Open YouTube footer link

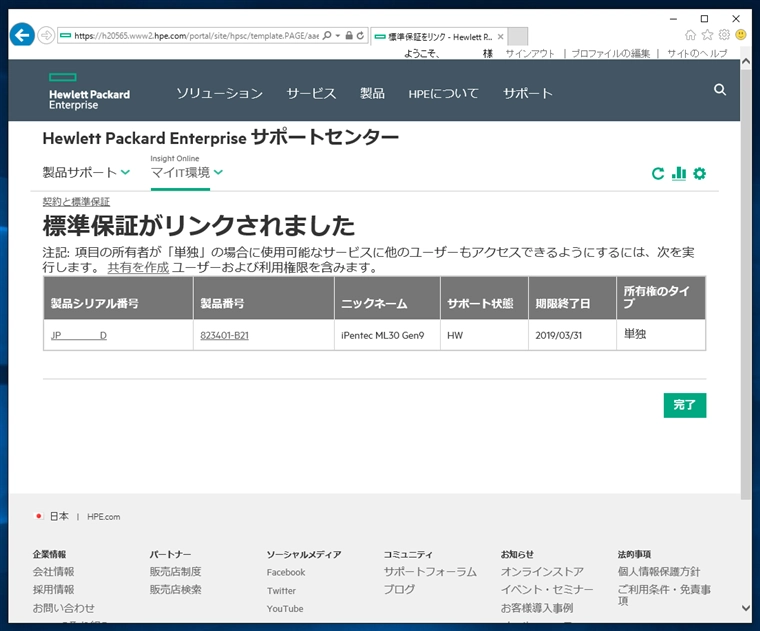pyautogui.click(x=285, y=609)
